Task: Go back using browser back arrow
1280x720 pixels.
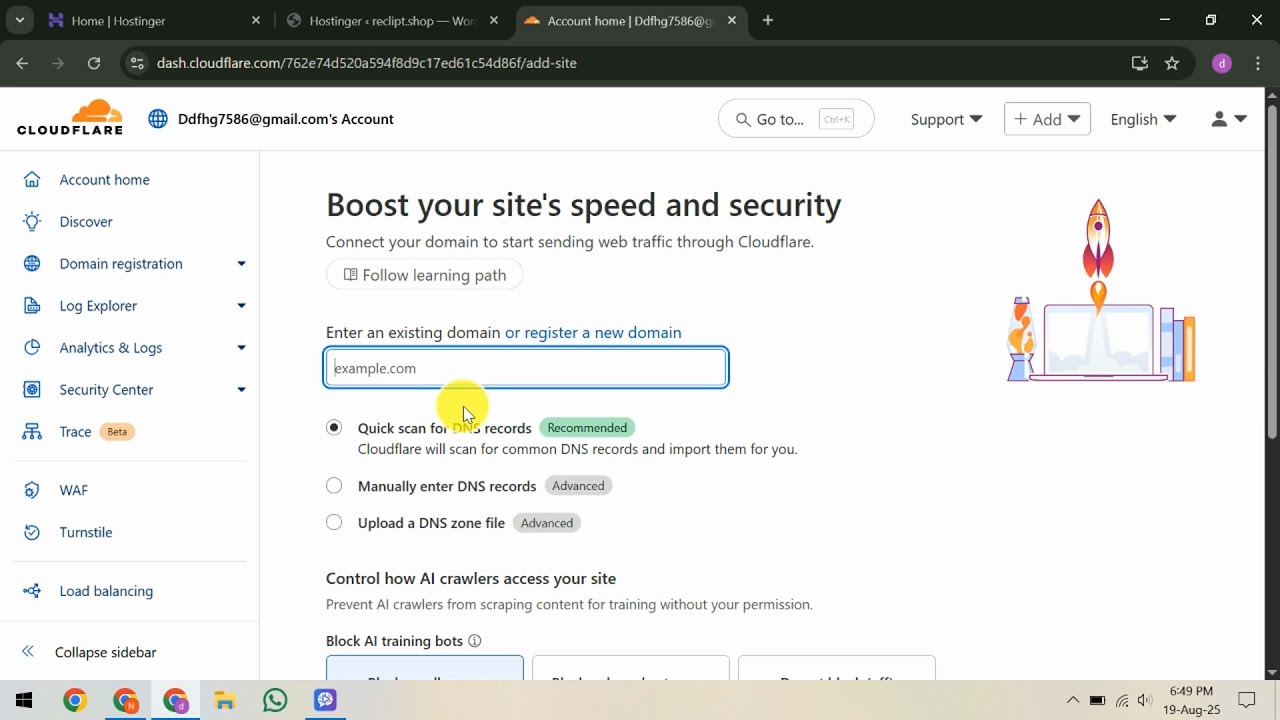Action: coord(22,63)
